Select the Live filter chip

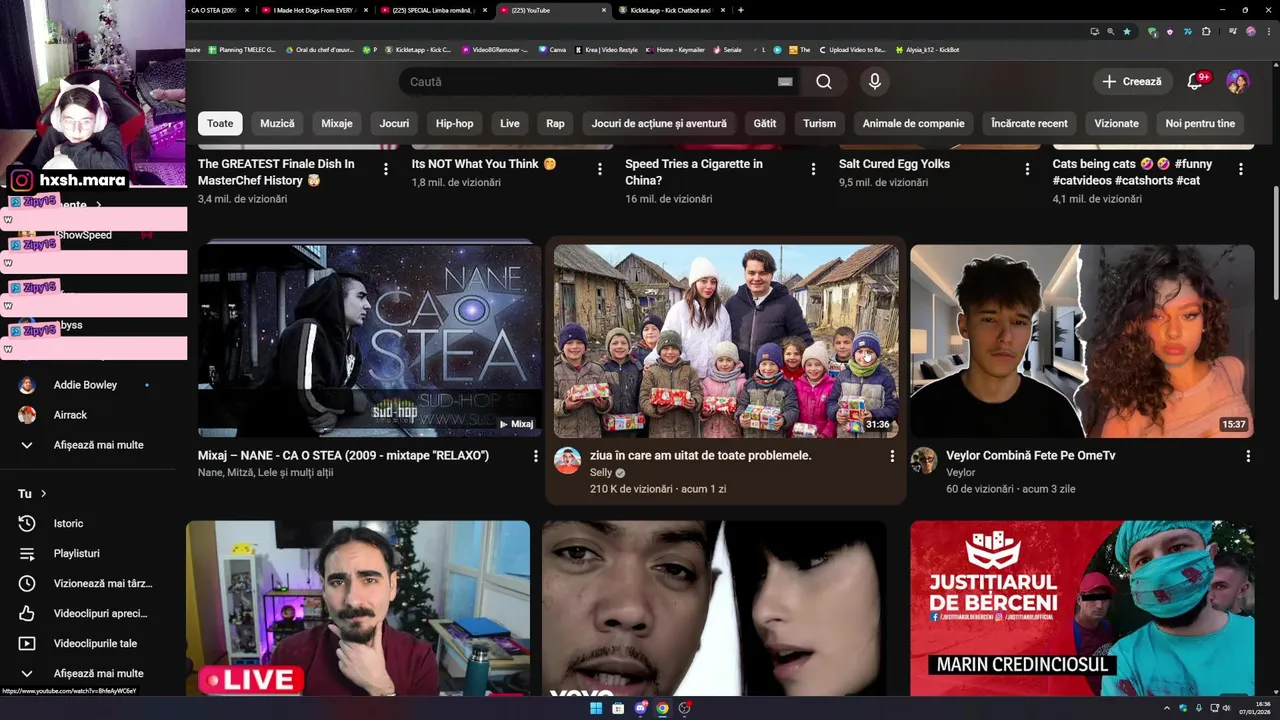tap(510, 123)
